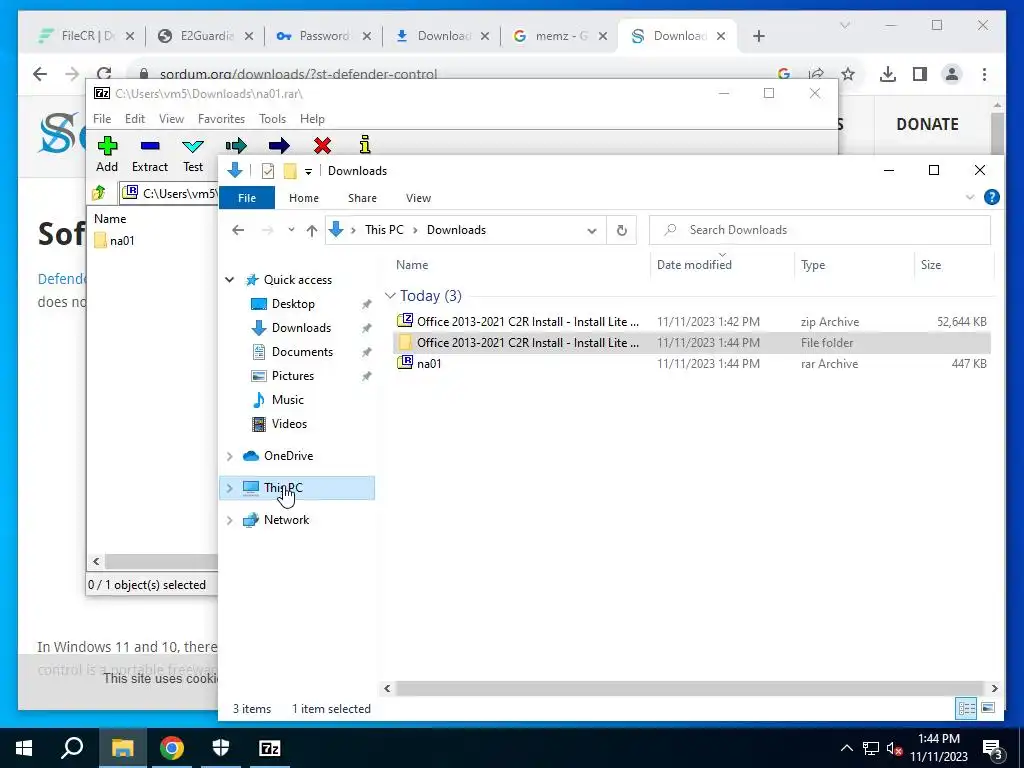The image size is (1024, 768).
Task: Open the Chrome profile avatar icon
Action: pyautogui.click(x=952, y=74)
